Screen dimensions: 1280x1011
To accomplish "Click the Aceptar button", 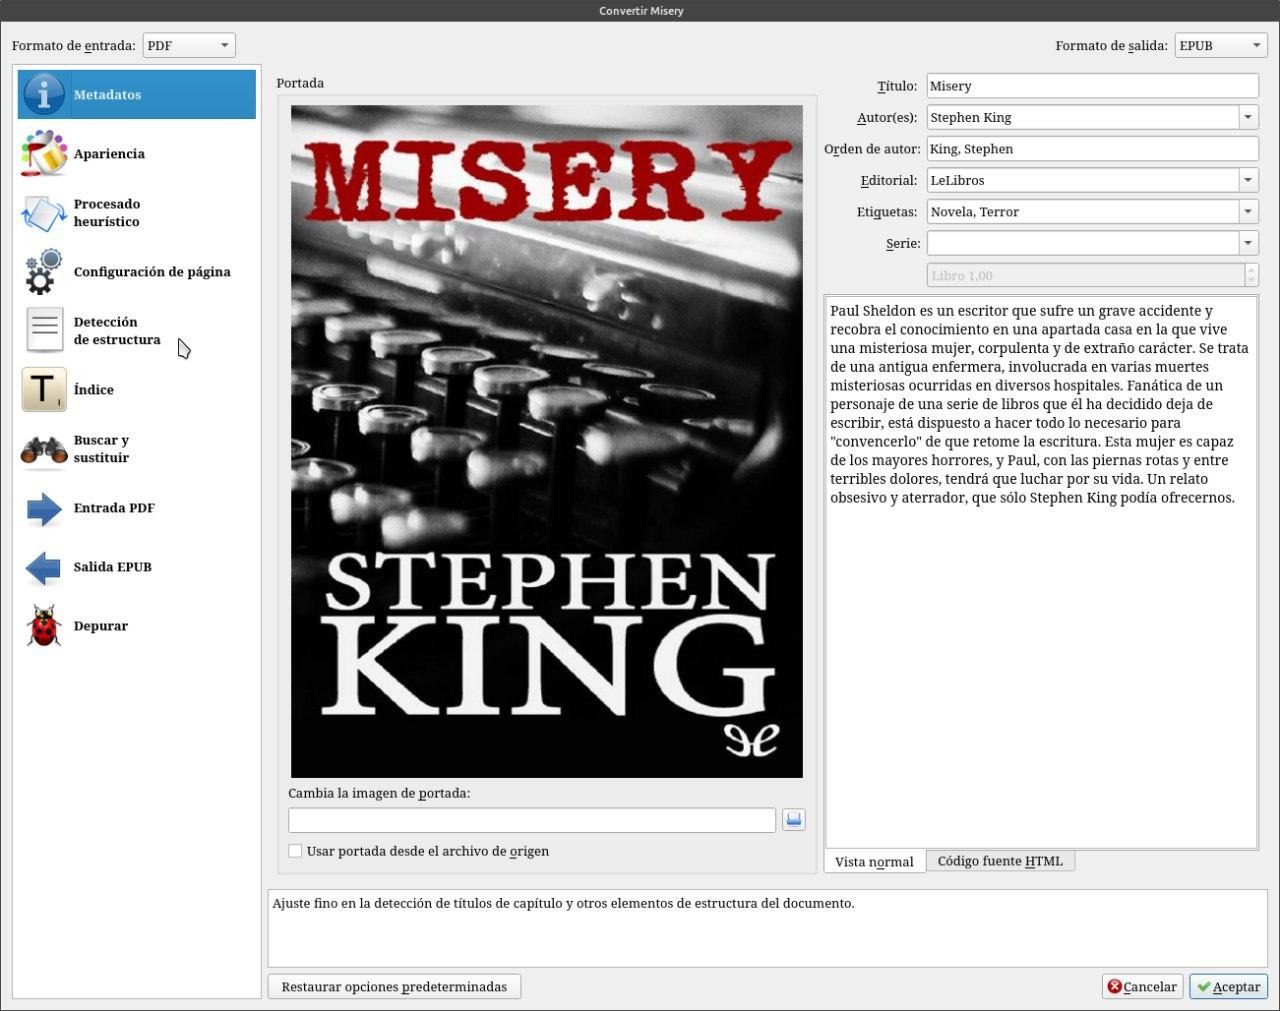I will coord(1229,987).
